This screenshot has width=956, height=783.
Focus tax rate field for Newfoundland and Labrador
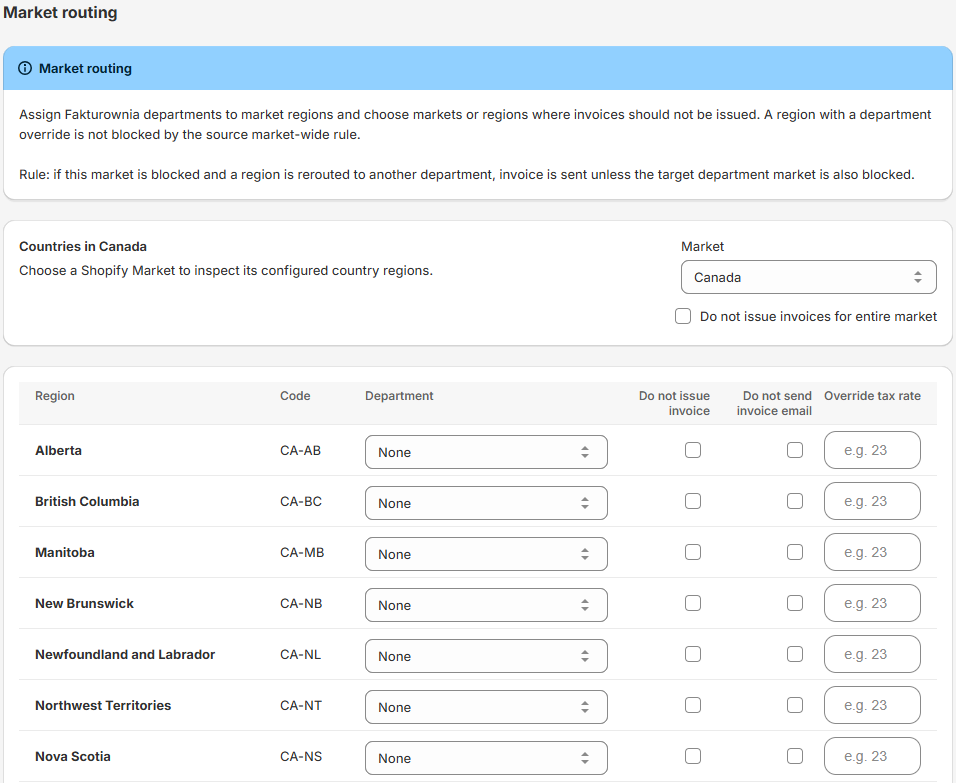872,654
